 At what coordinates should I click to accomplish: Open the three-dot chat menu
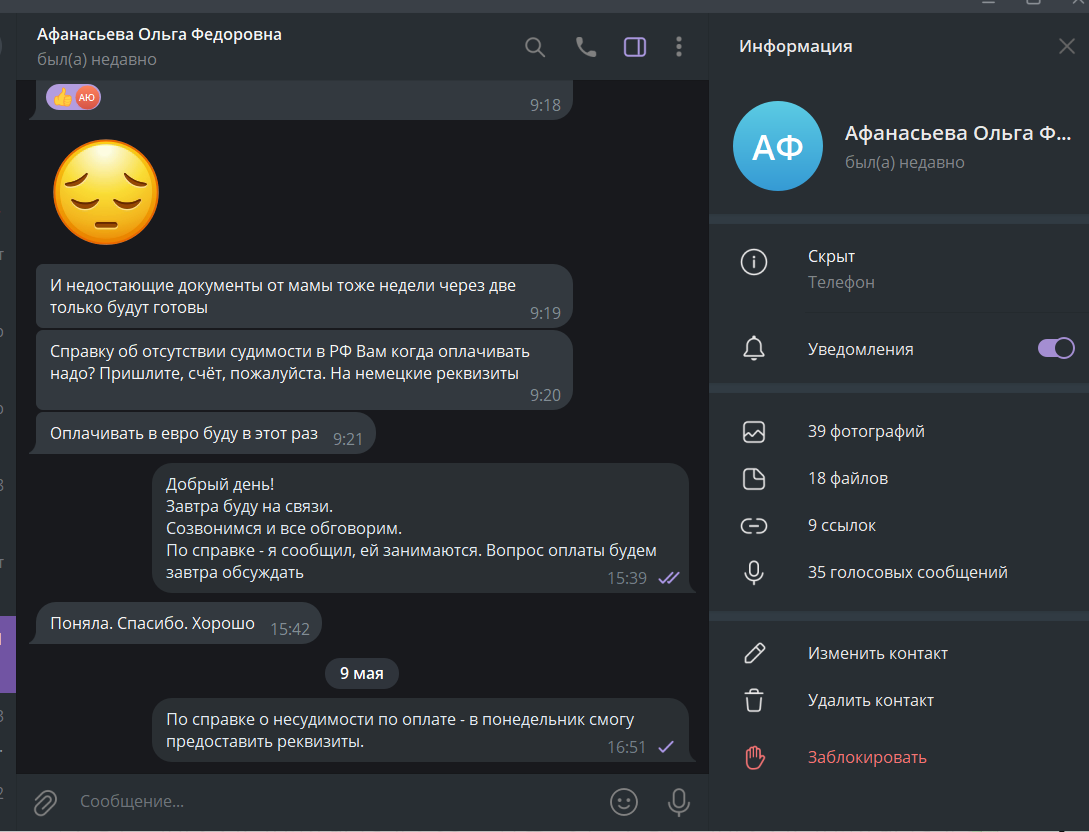pos(679,47)
